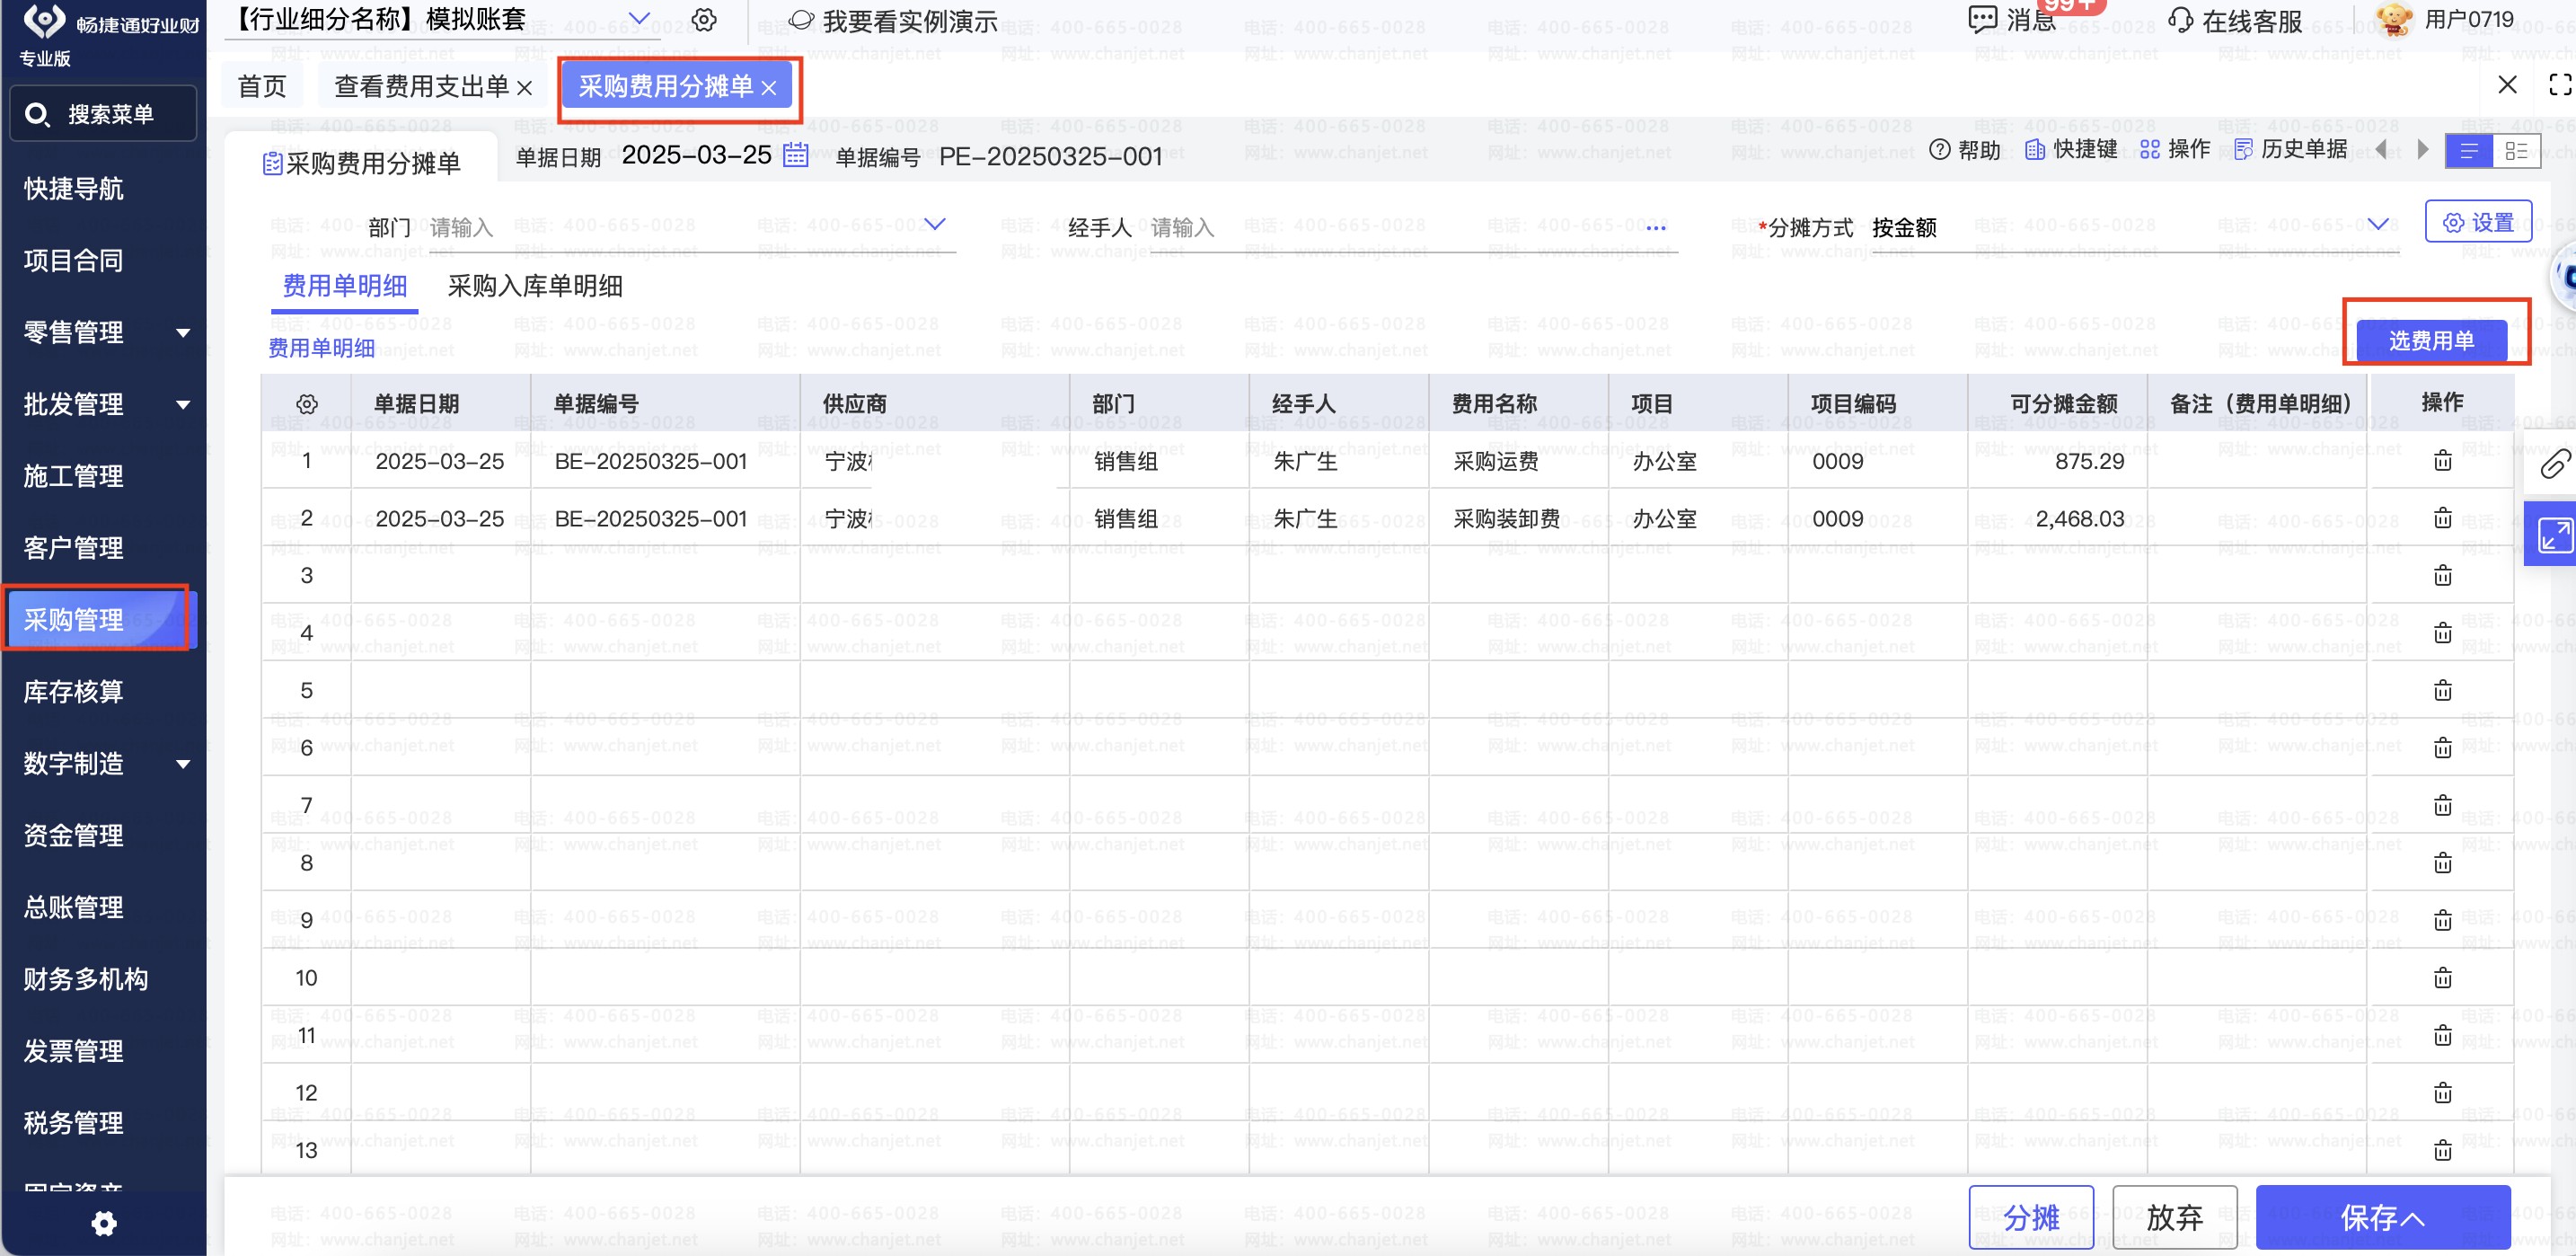Expand the 分摊方式 dropdown

click(2378, 224)
